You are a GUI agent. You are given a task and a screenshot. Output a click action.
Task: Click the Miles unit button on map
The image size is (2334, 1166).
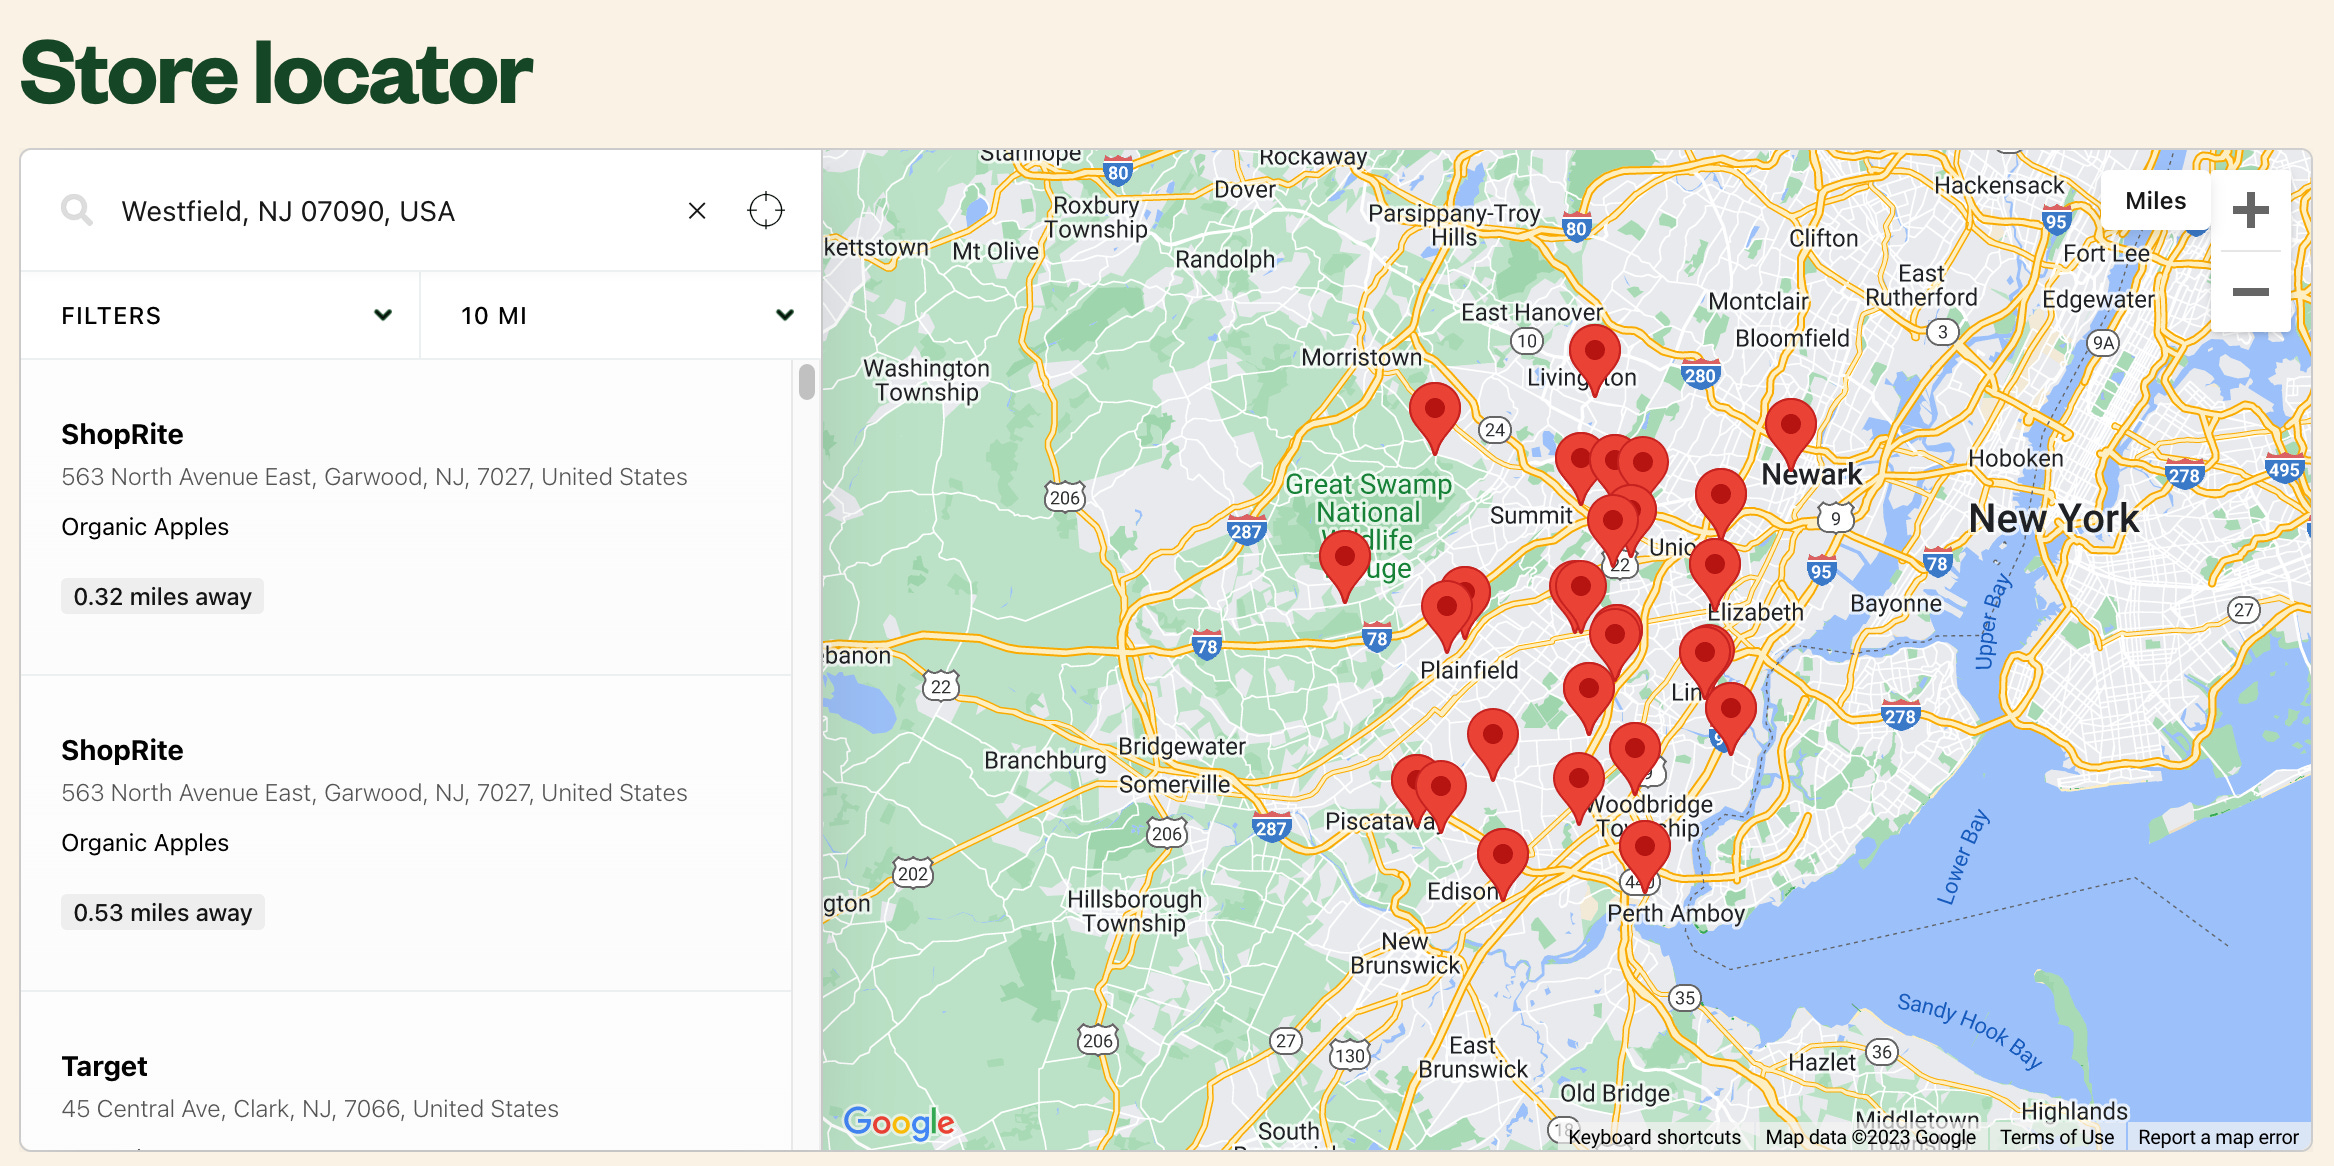(2155, 201)
